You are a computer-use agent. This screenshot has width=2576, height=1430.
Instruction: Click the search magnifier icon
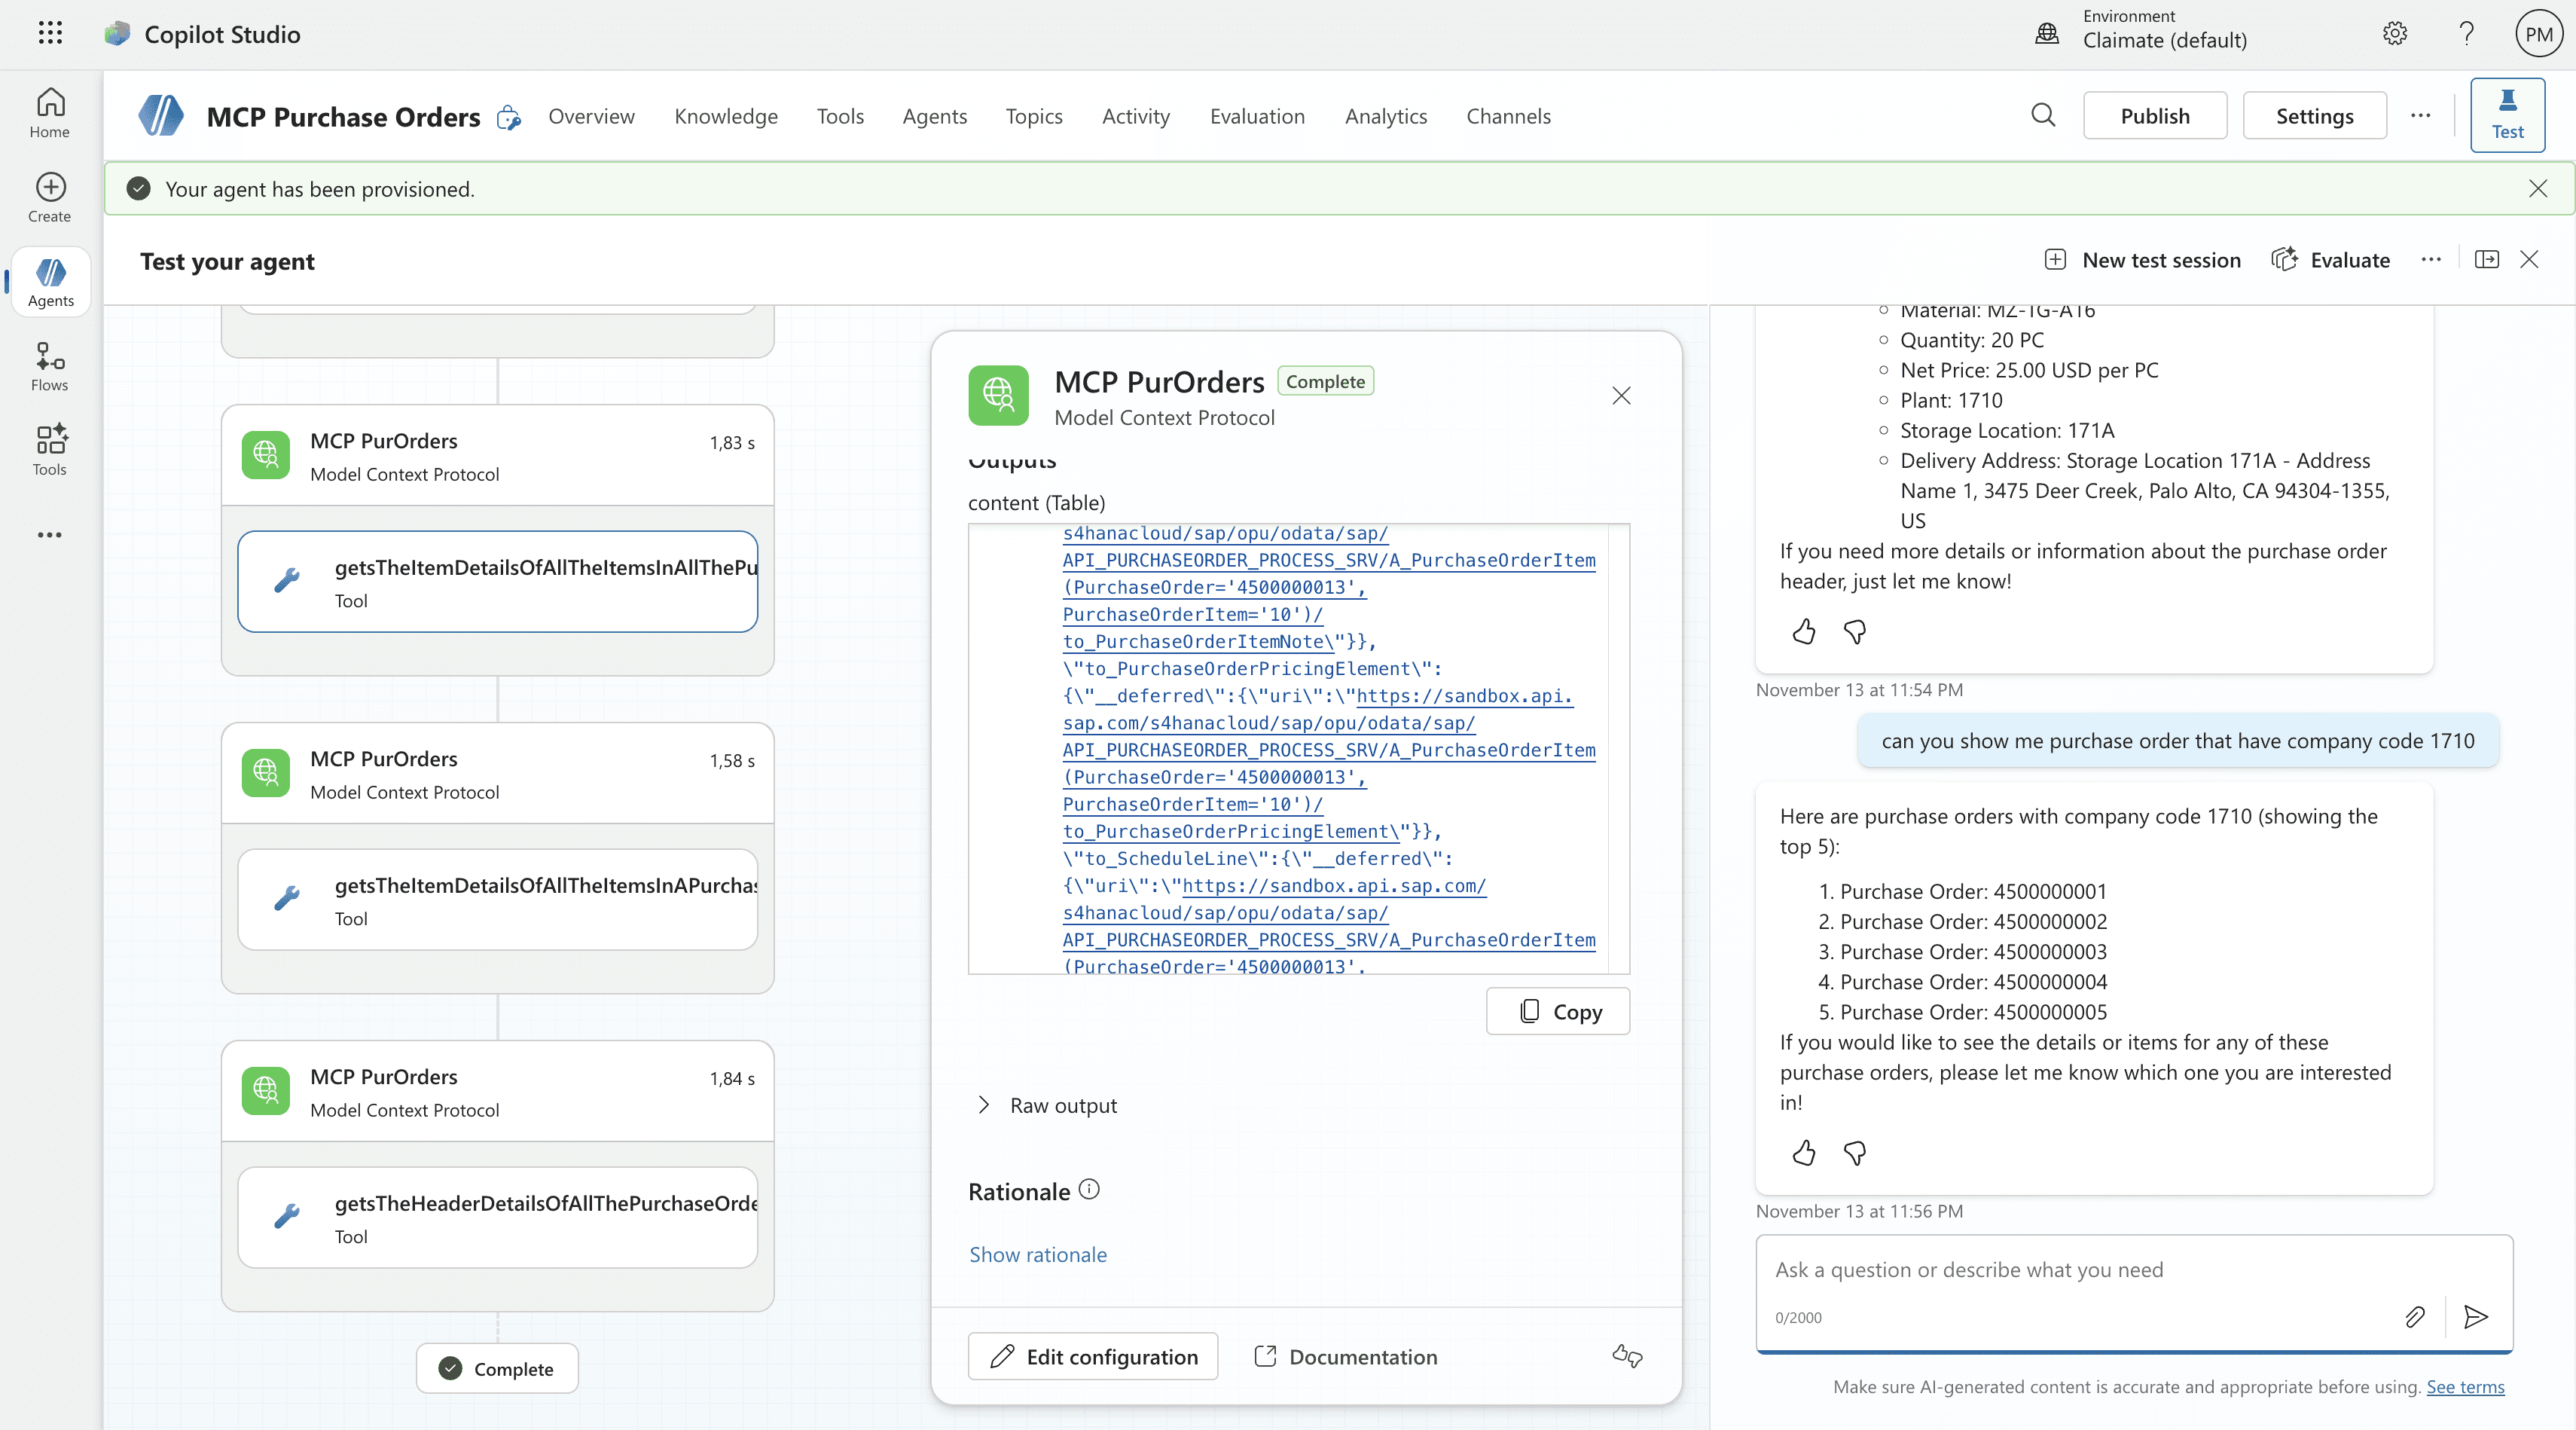coord(2043,116)
